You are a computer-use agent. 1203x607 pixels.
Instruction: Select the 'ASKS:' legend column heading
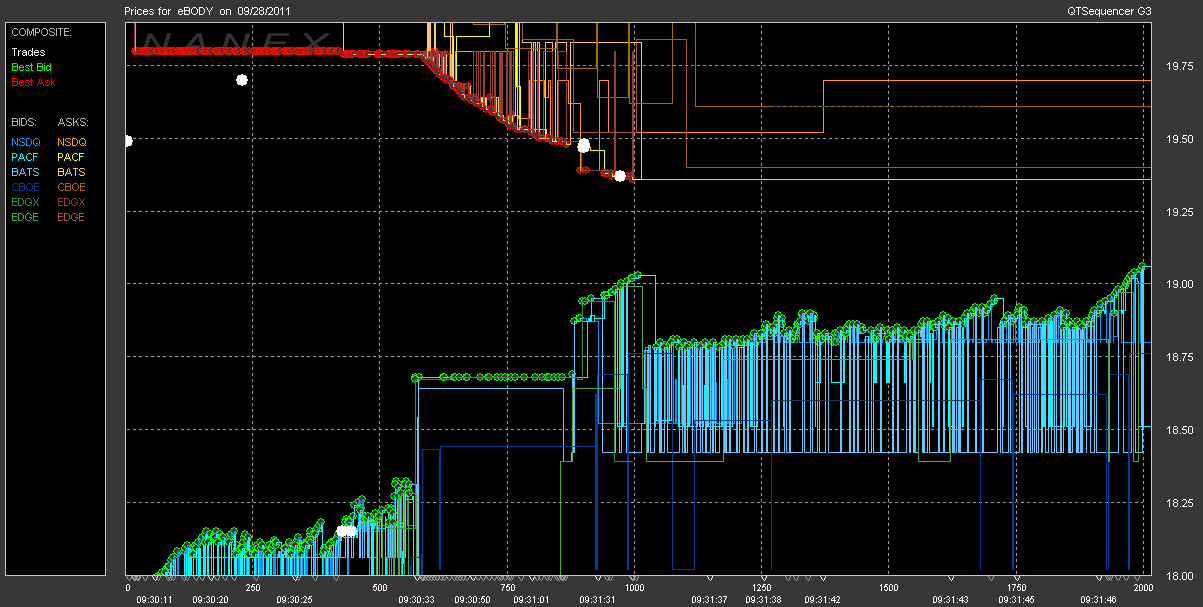click(72, 122)
